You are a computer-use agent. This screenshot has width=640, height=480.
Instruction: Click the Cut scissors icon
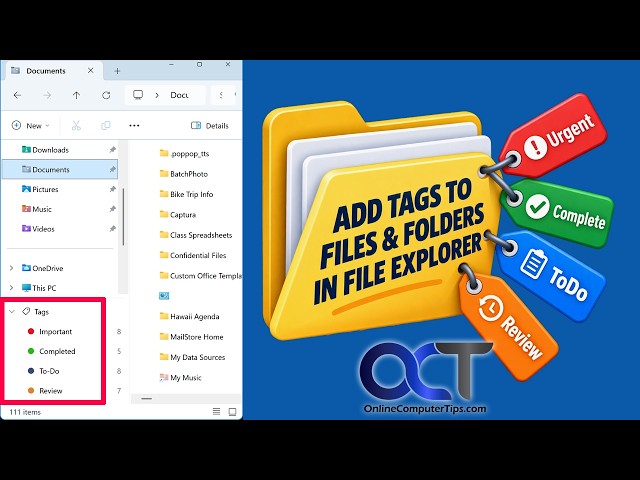point(76,125)
